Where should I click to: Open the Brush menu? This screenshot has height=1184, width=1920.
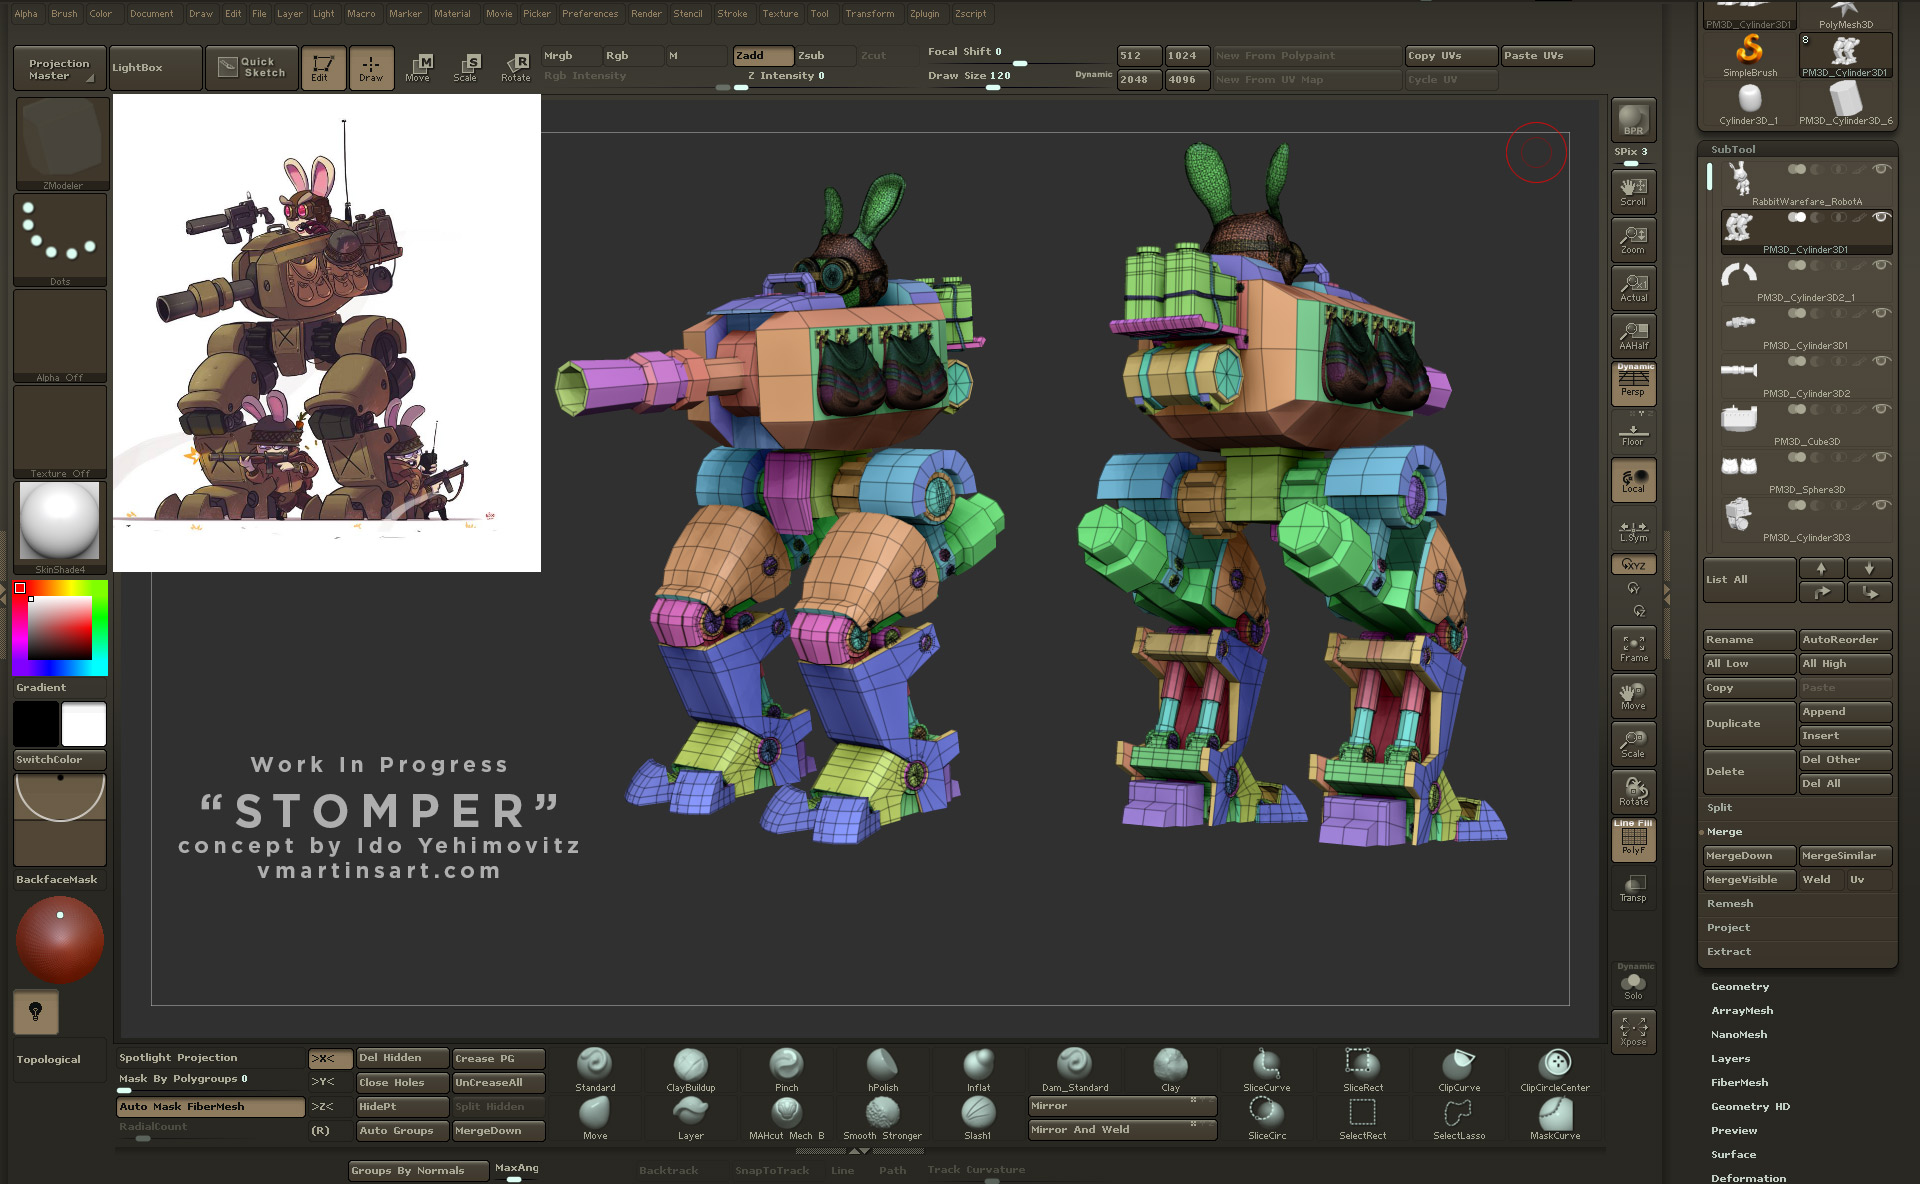click(x=64, y=13)
